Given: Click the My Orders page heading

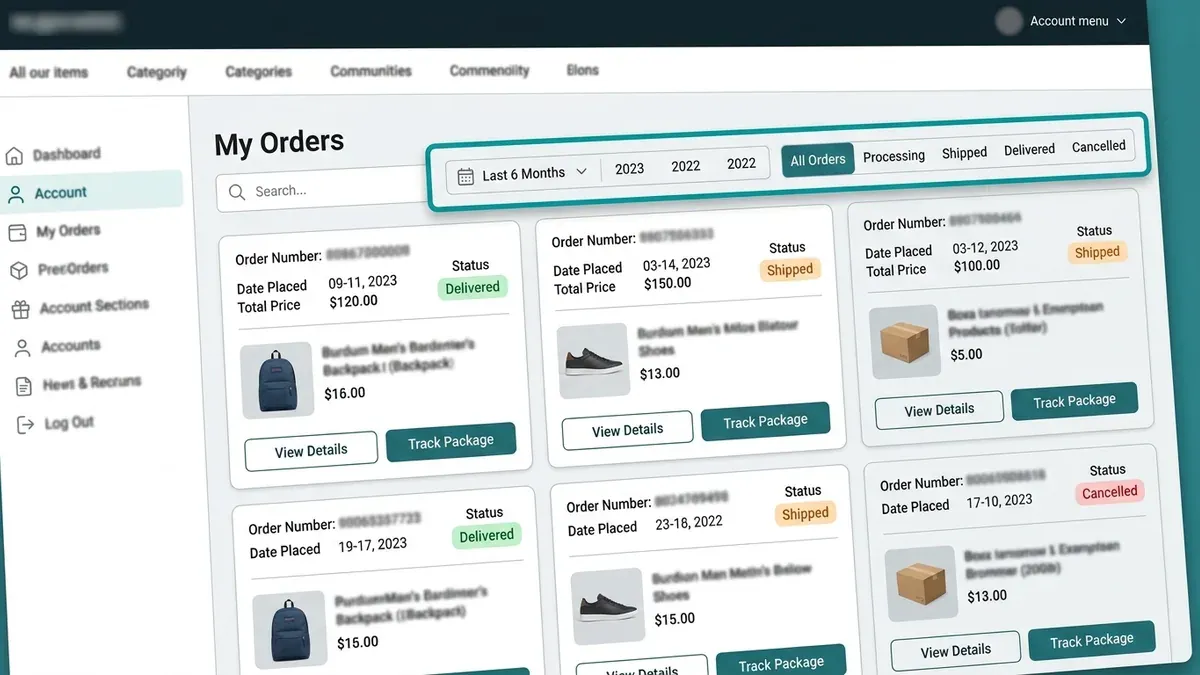Looking at the screenshot, I should point(279,143).
